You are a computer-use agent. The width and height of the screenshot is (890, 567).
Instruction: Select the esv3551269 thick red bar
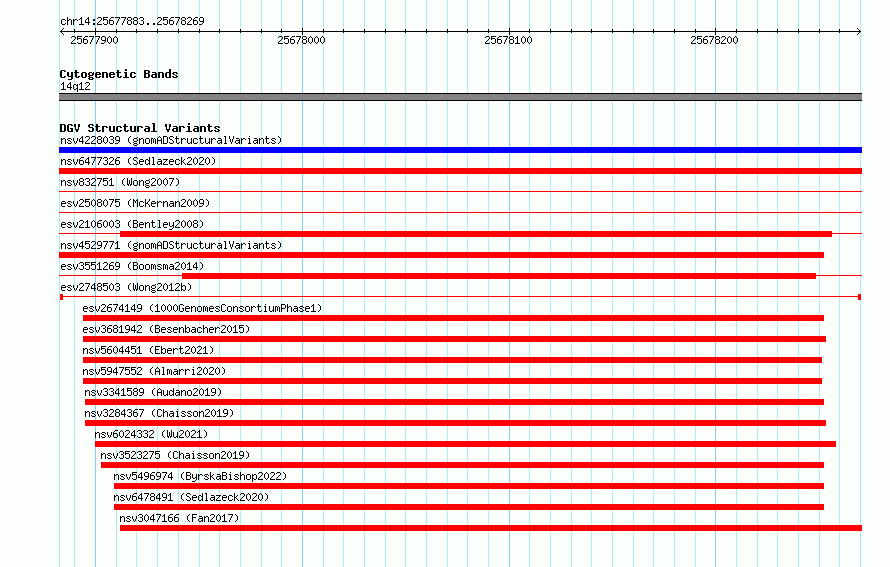coord(499,276)
